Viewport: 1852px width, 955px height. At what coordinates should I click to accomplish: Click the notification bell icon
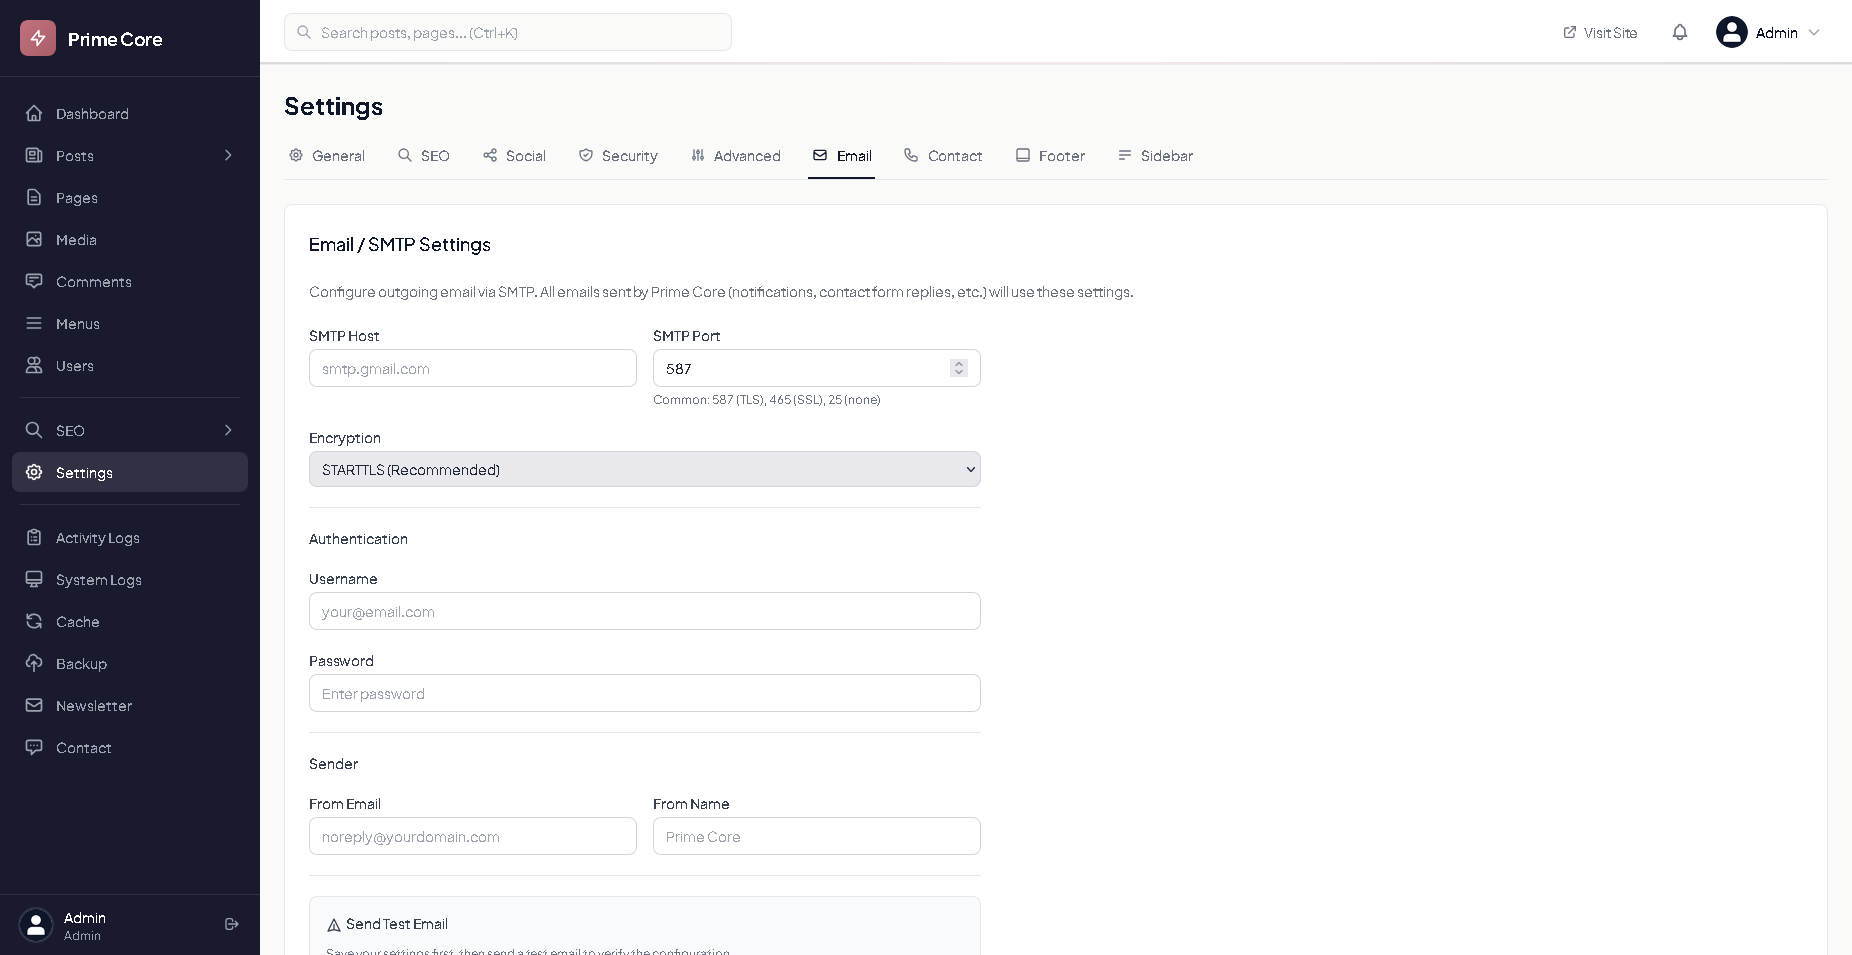pos(1678,32)
